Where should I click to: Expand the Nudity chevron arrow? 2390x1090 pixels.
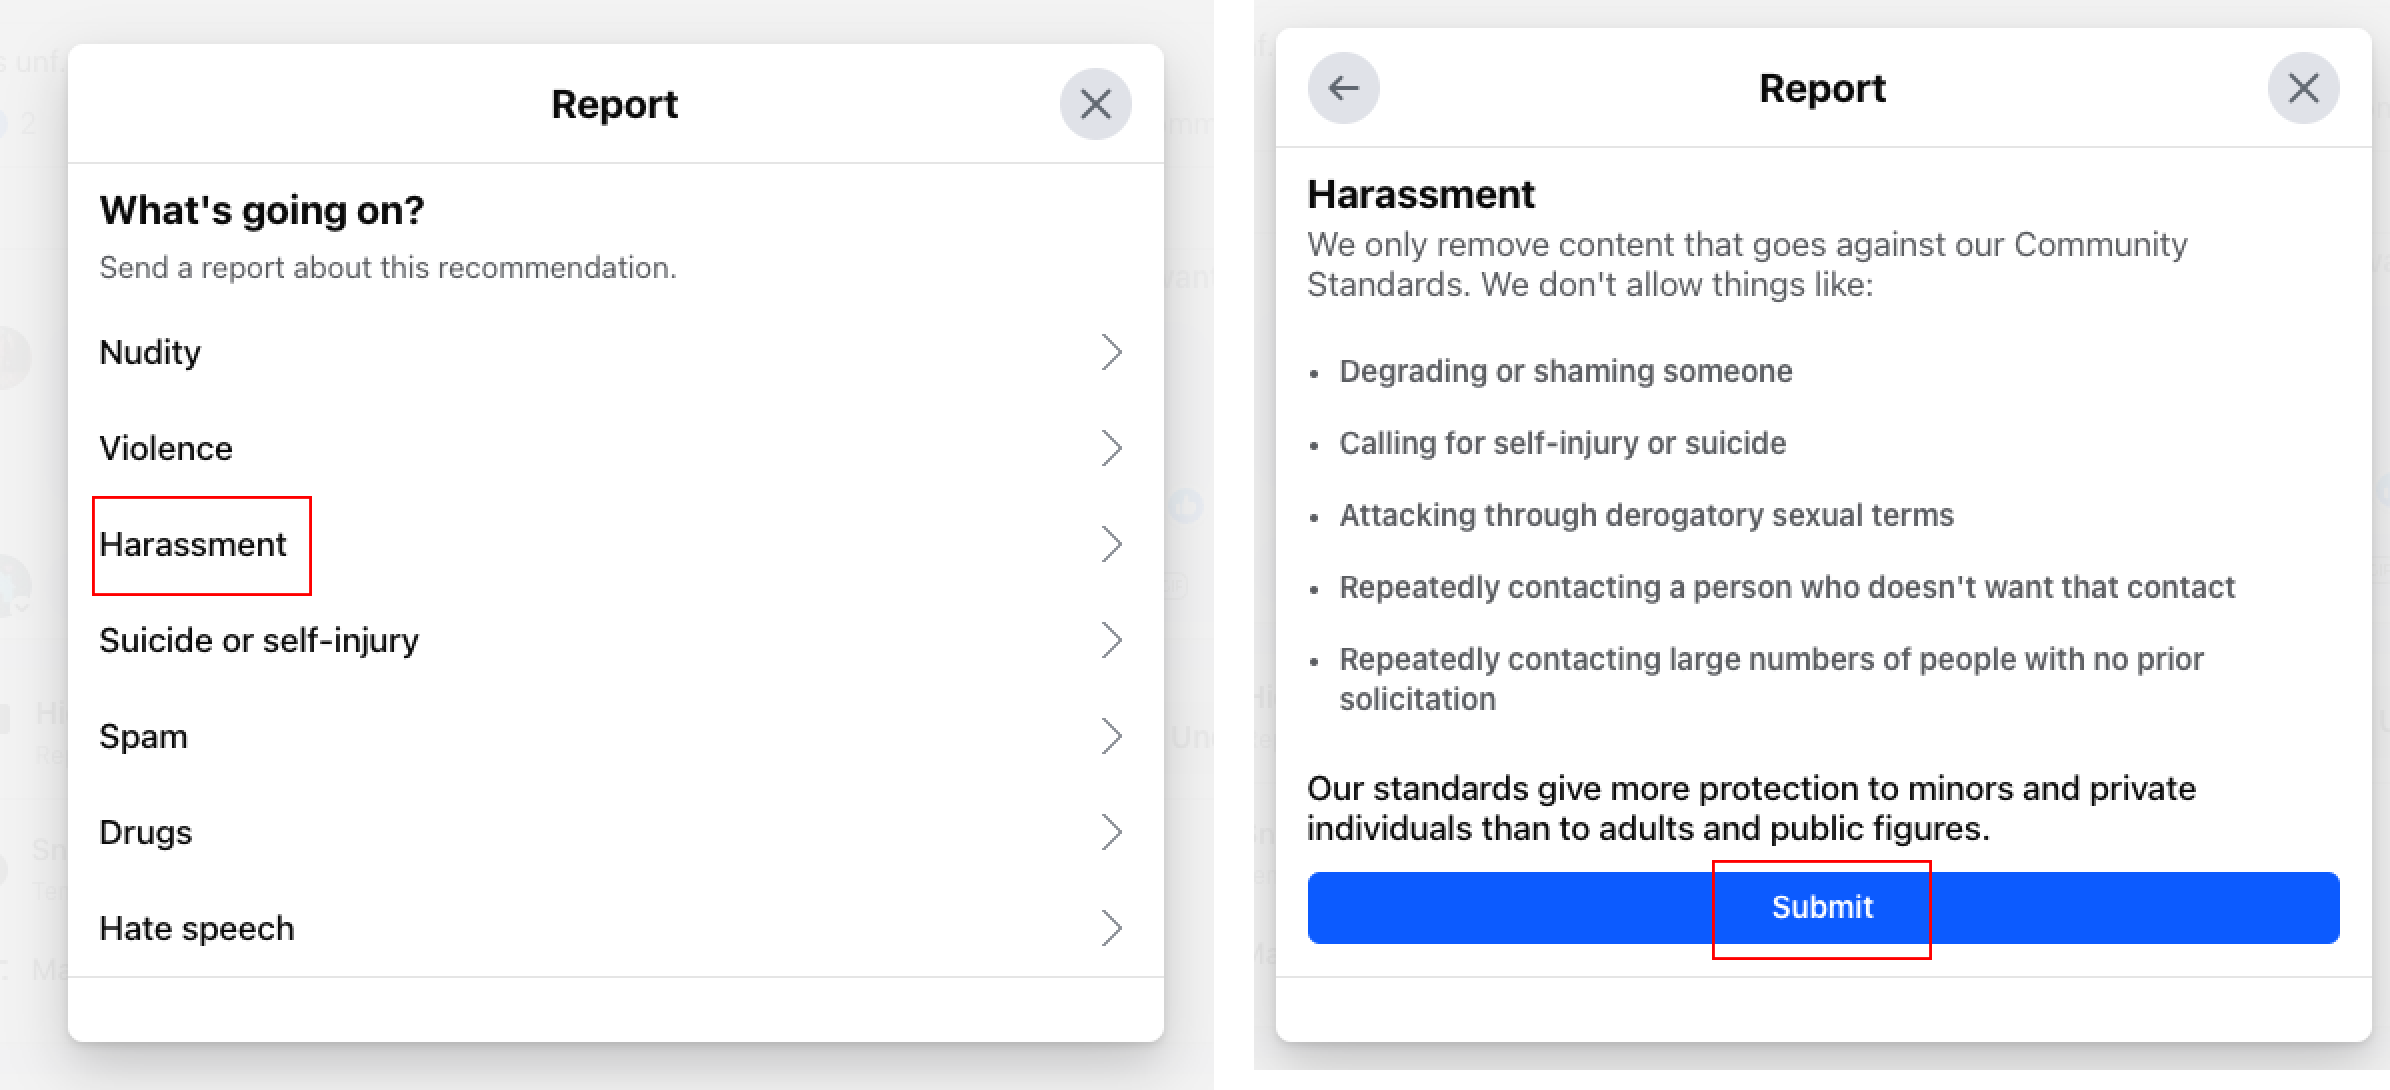1111,352
